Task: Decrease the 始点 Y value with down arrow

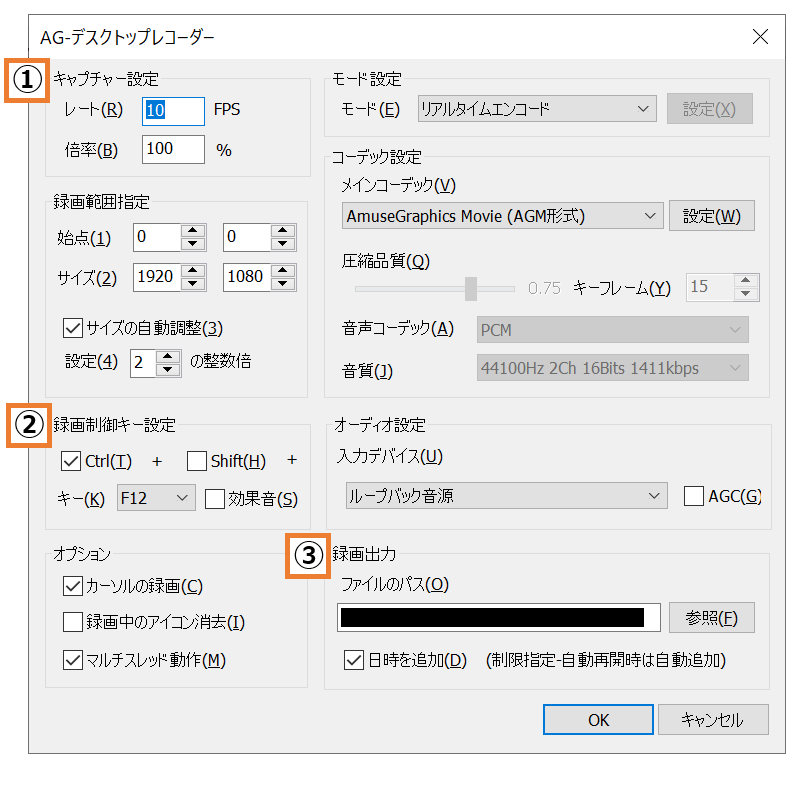Action: coord(282,244)
